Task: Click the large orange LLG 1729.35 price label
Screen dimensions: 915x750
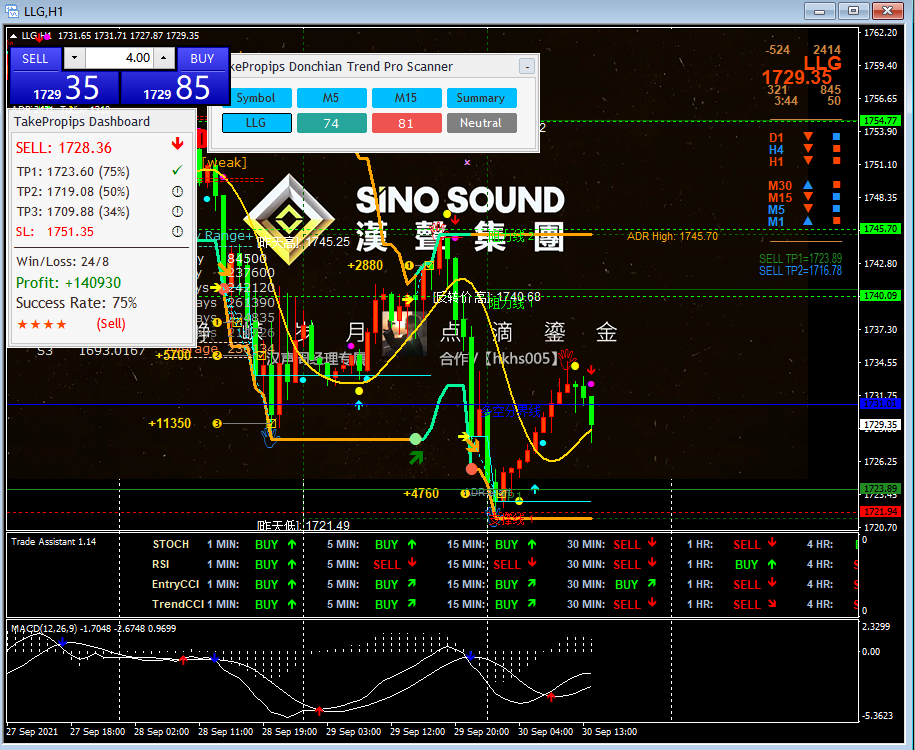Action: 801,70
